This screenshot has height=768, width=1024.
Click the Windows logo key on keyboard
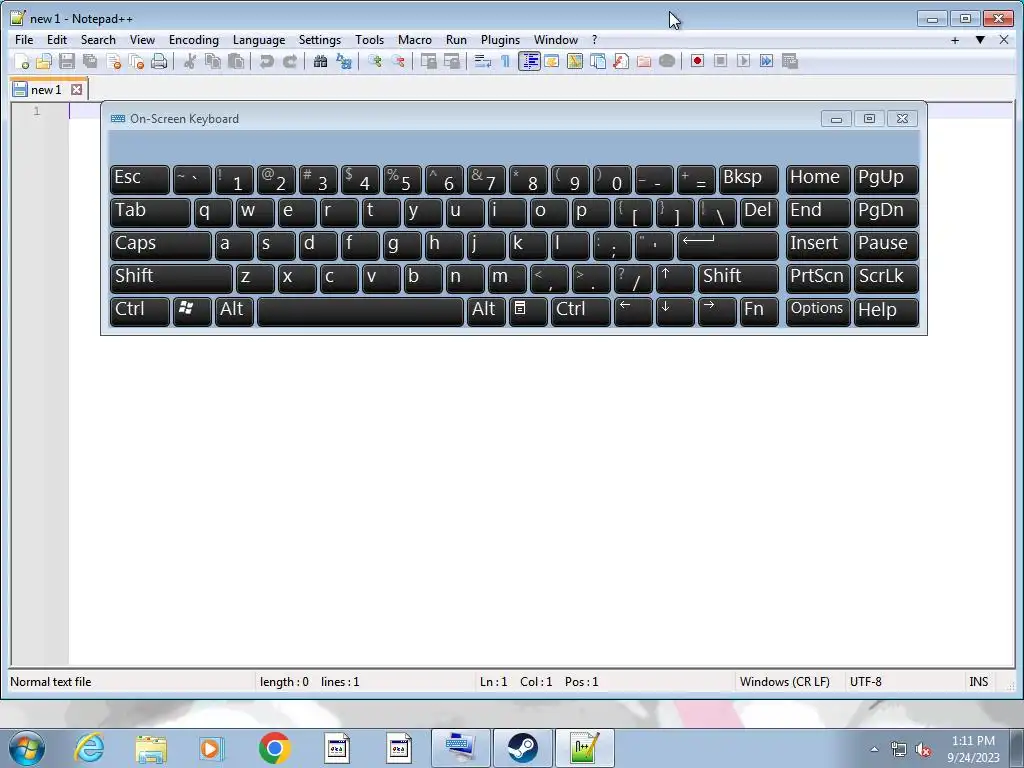[191, 311]
